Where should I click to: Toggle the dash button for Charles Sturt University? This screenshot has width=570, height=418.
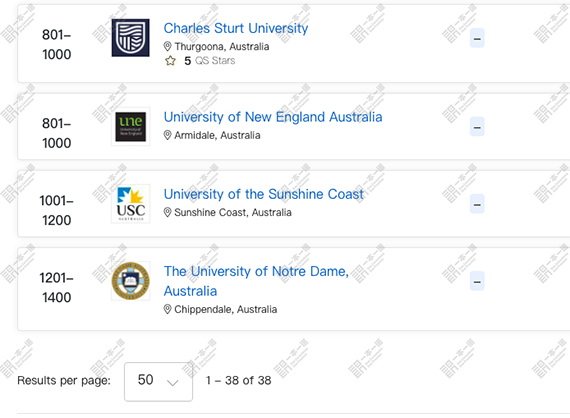coord(477,38)
